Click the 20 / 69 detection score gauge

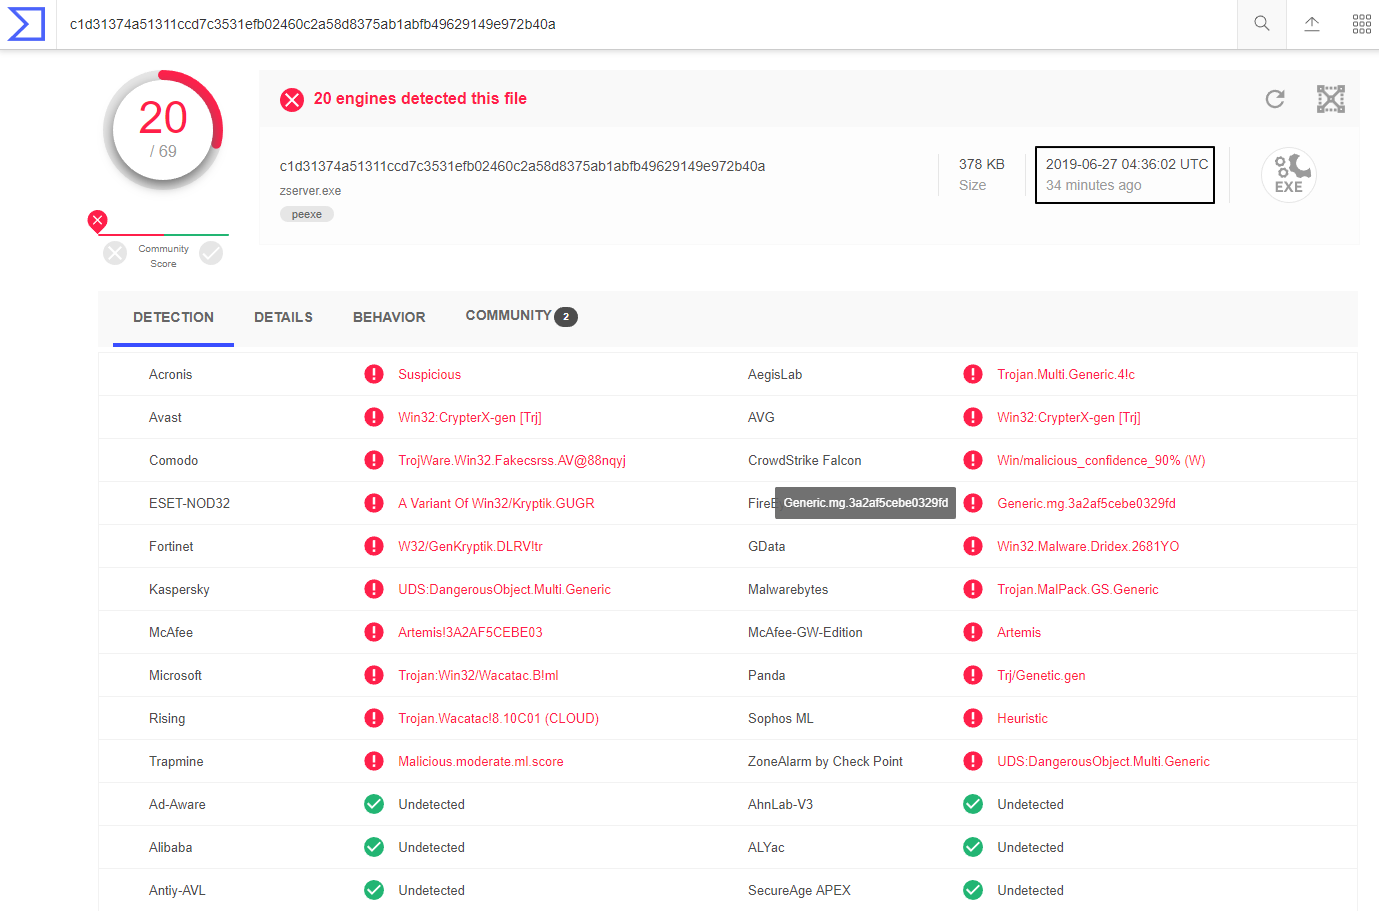pos(163,130)
